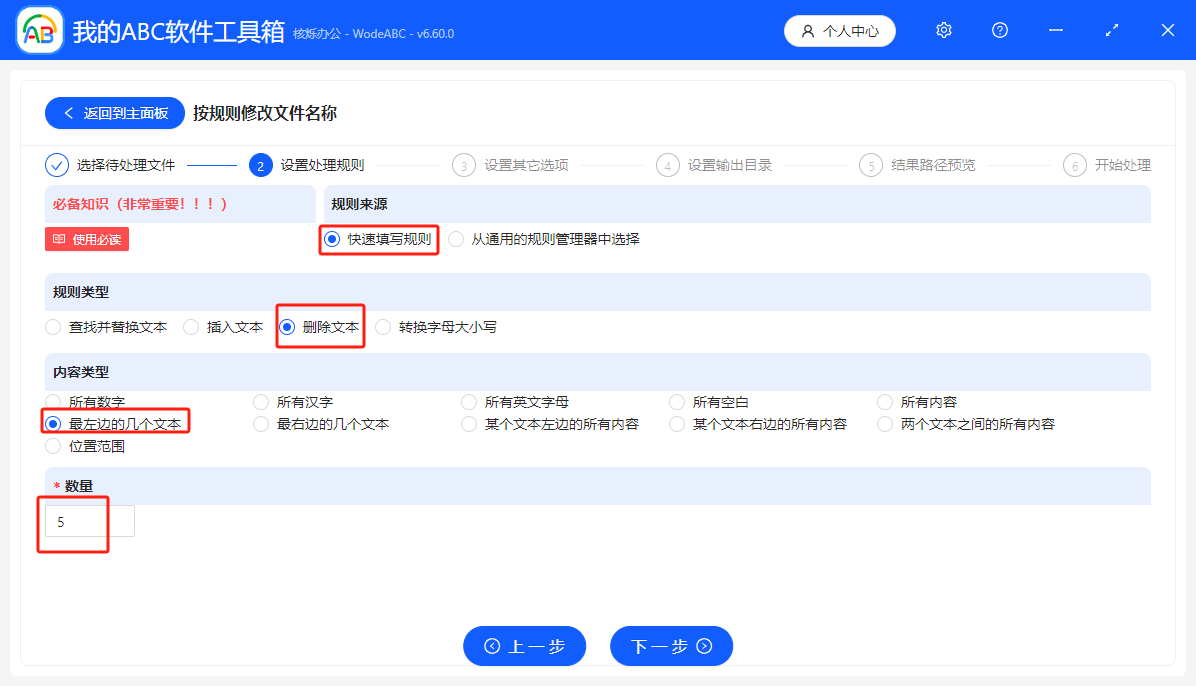The width and height of the screenshot is (1196, 686).
Task: Click 下一步 to proceed
Action: (x=671, y=646)
